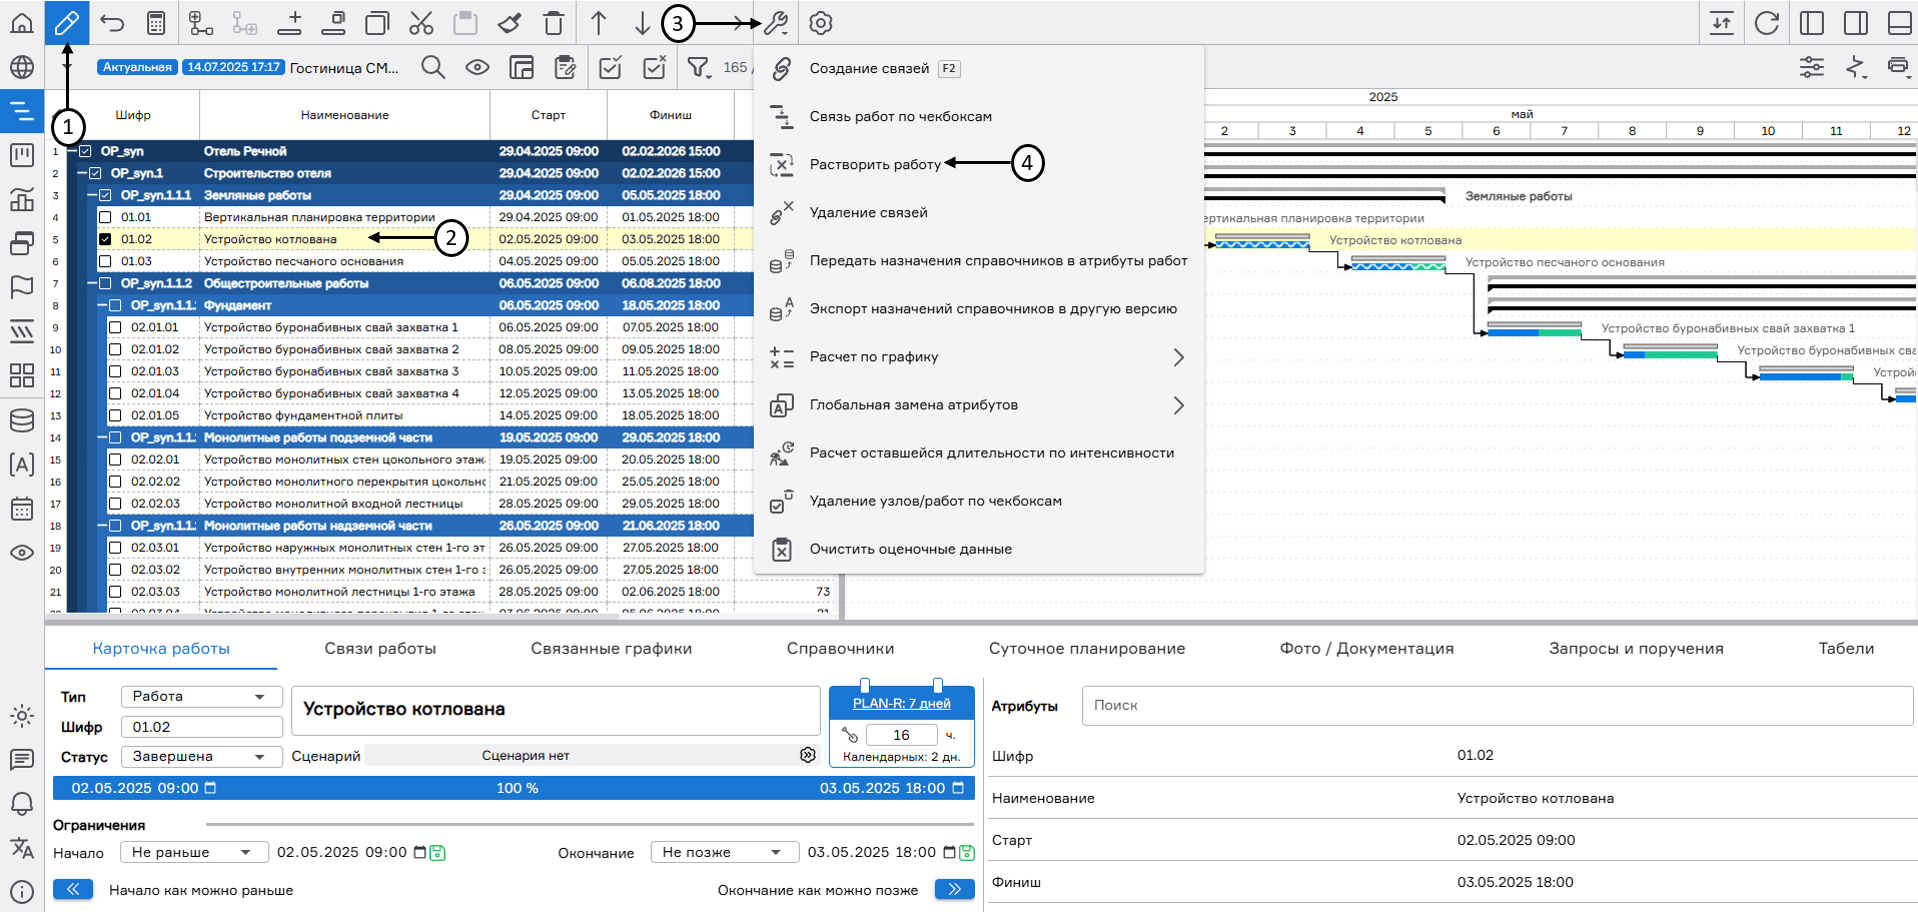Click the scissors cut icon
This screenshot has width=1918, height=912.
coord(421,23)
